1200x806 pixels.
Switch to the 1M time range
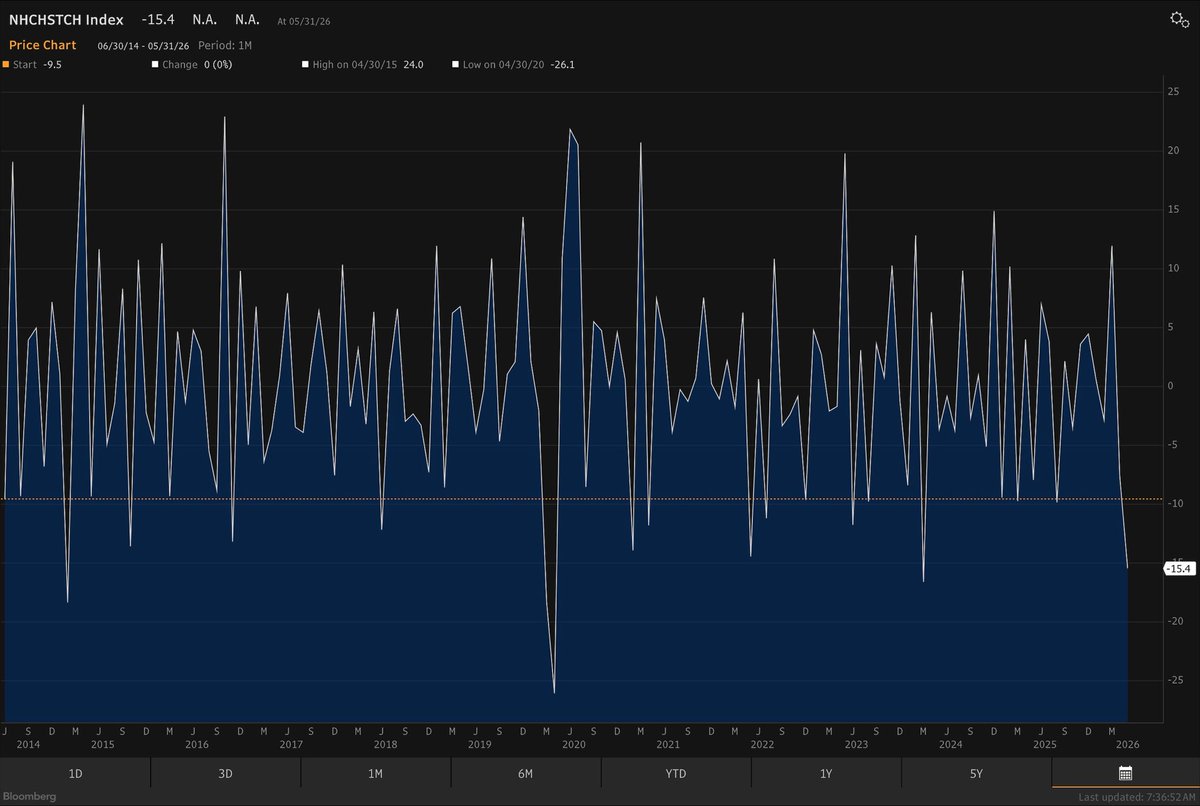click(x=375, y=773)
